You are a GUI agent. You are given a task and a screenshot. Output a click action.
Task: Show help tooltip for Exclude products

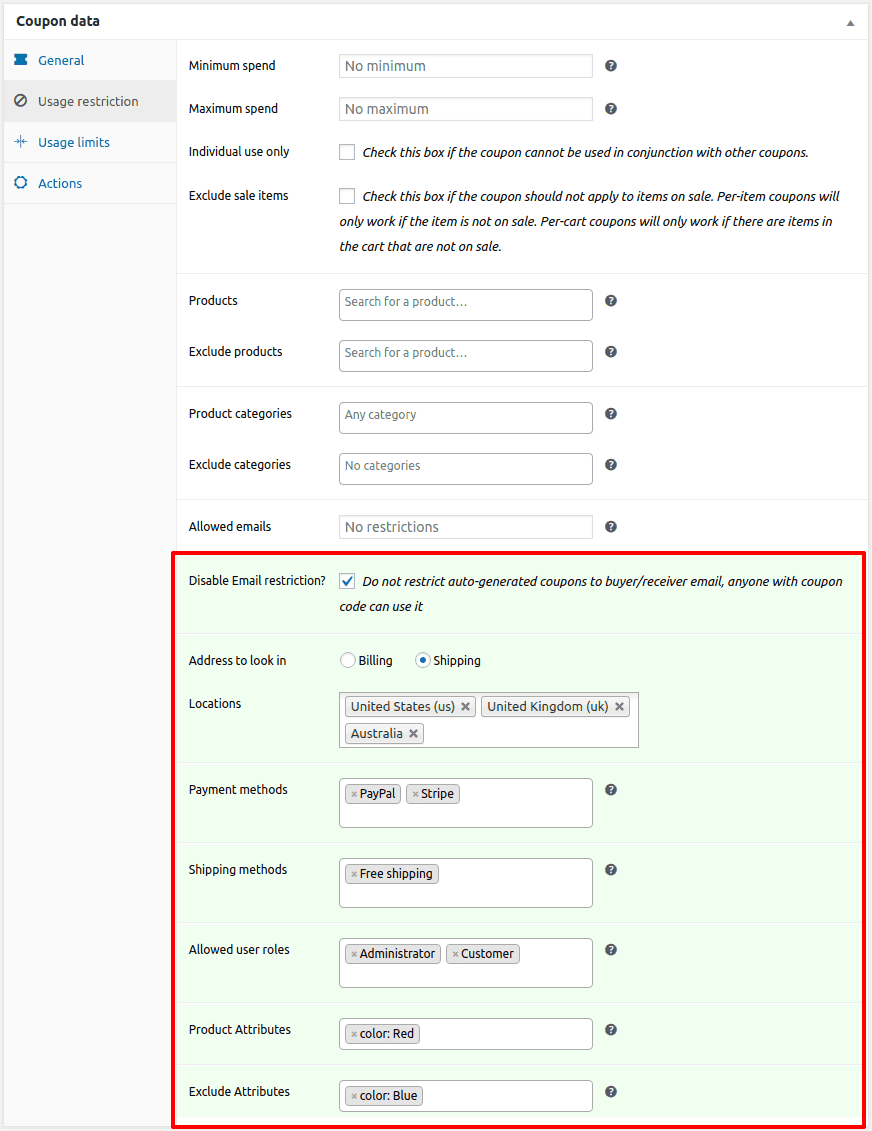click(611, 352)
